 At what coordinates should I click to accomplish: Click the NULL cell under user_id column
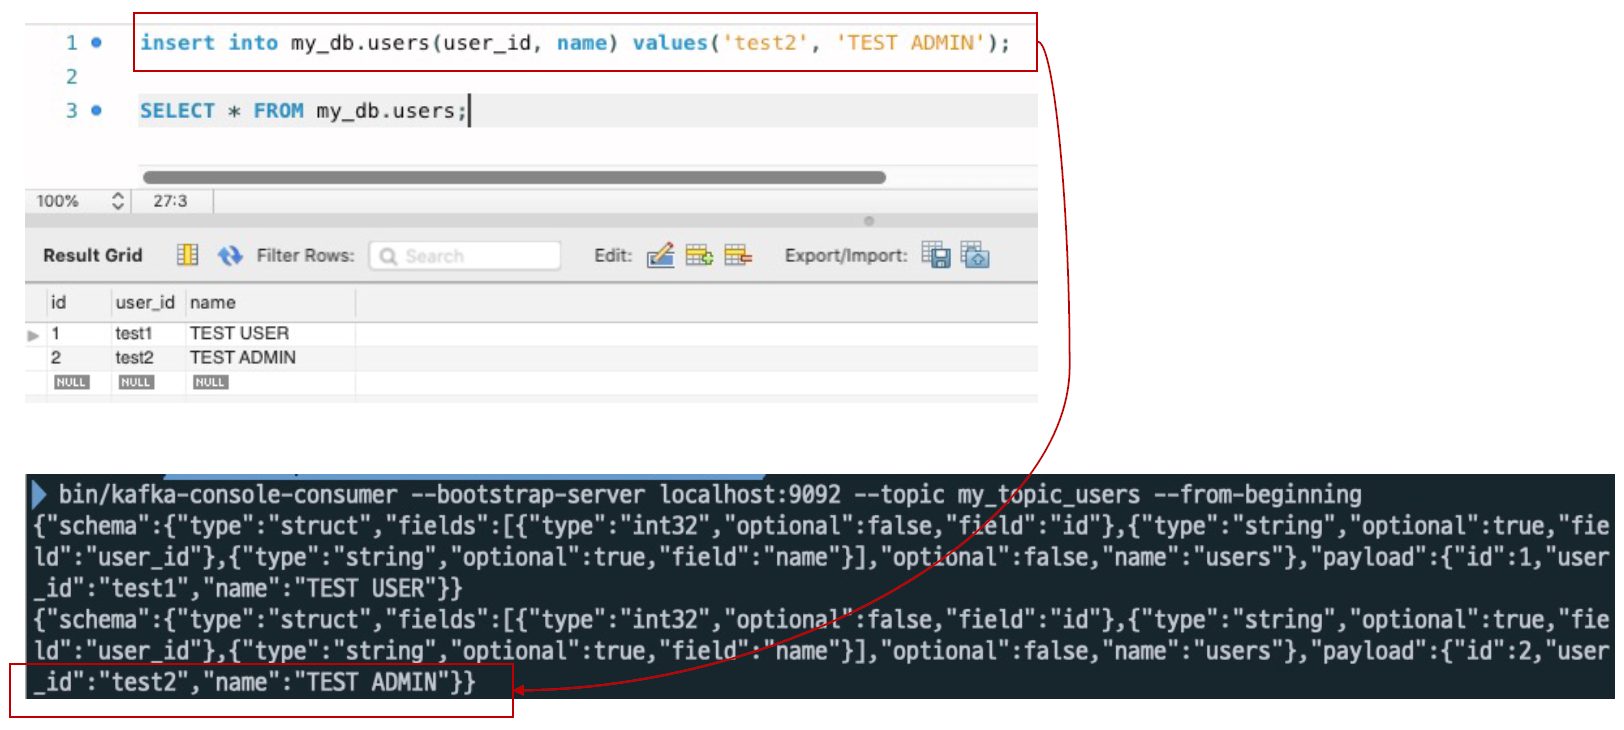(135, 382)
